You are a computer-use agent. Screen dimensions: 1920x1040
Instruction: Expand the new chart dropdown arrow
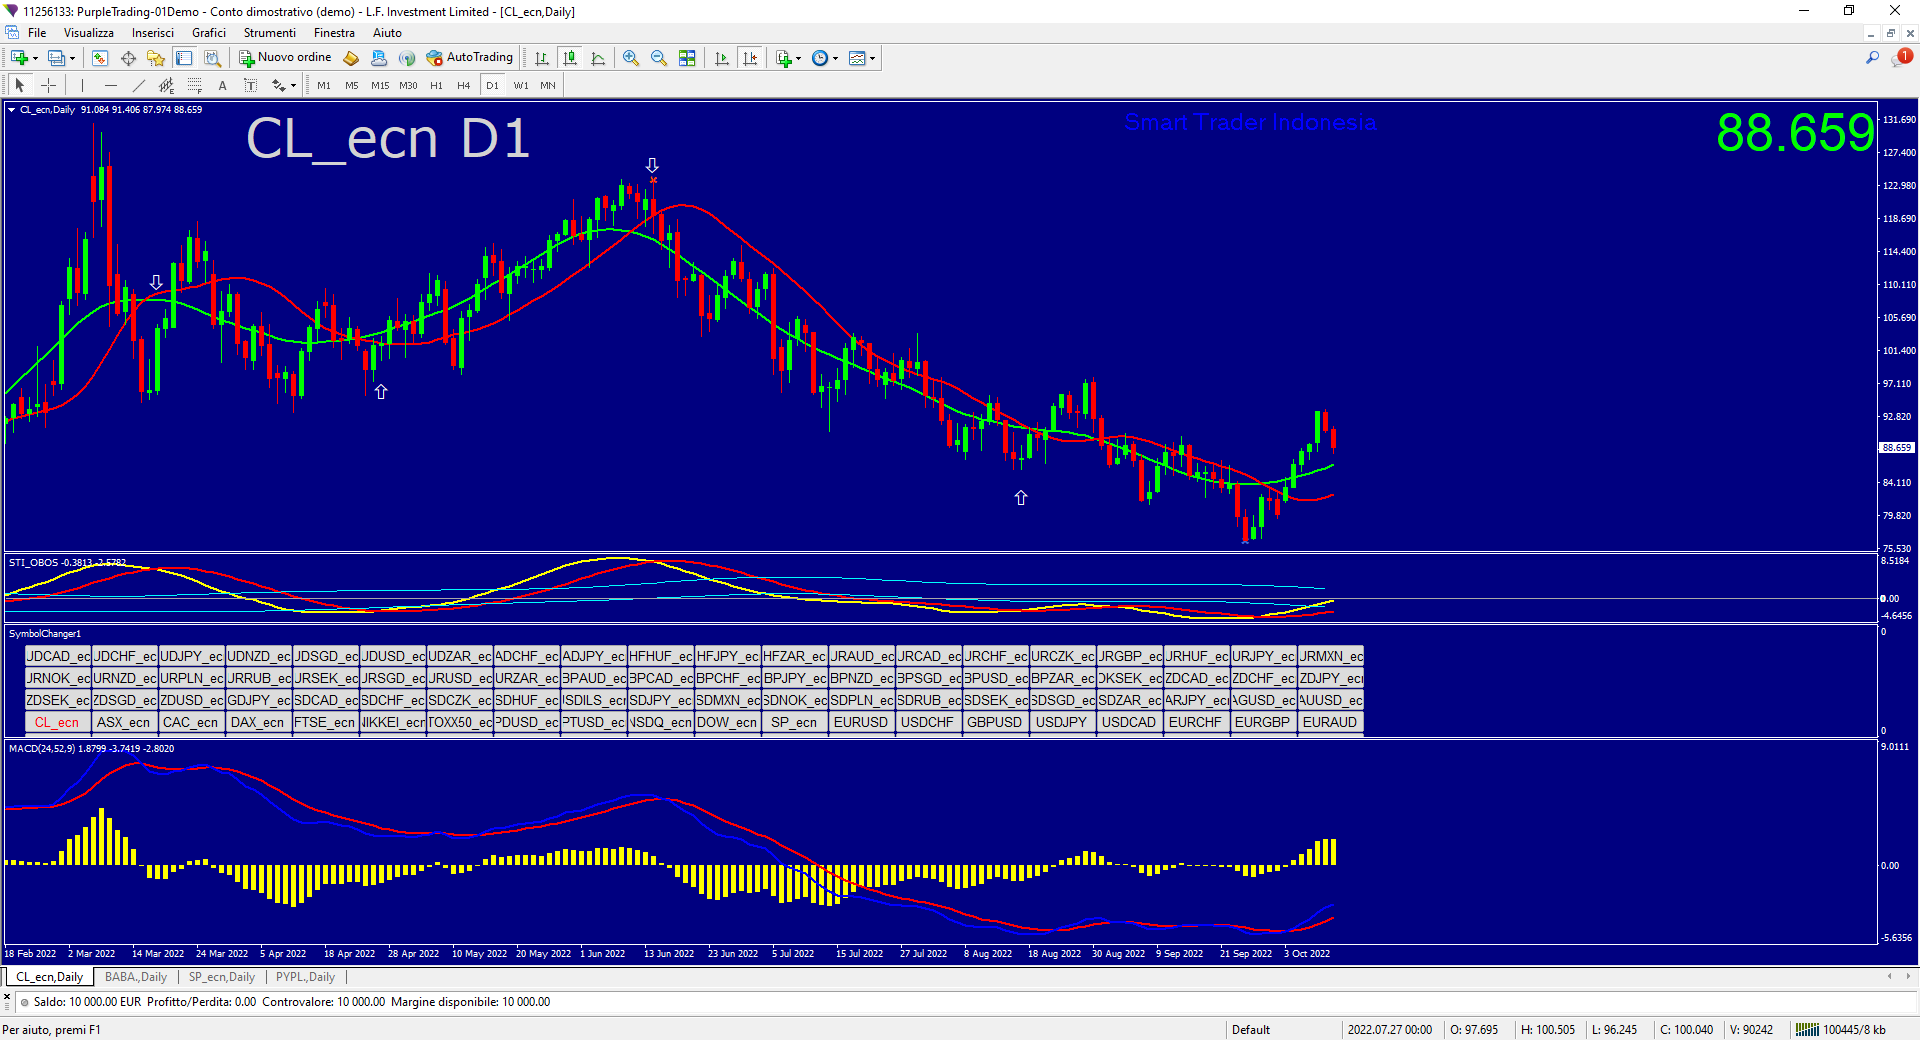tap(35, 58)
